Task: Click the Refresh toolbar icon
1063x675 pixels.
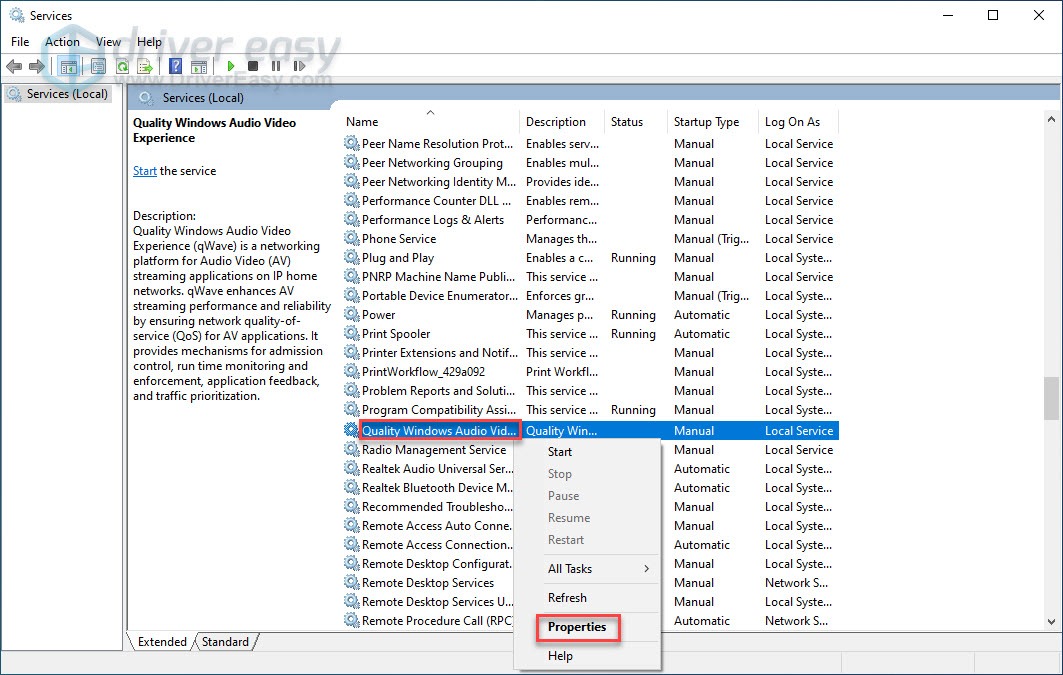Action: tap(122, 67)
